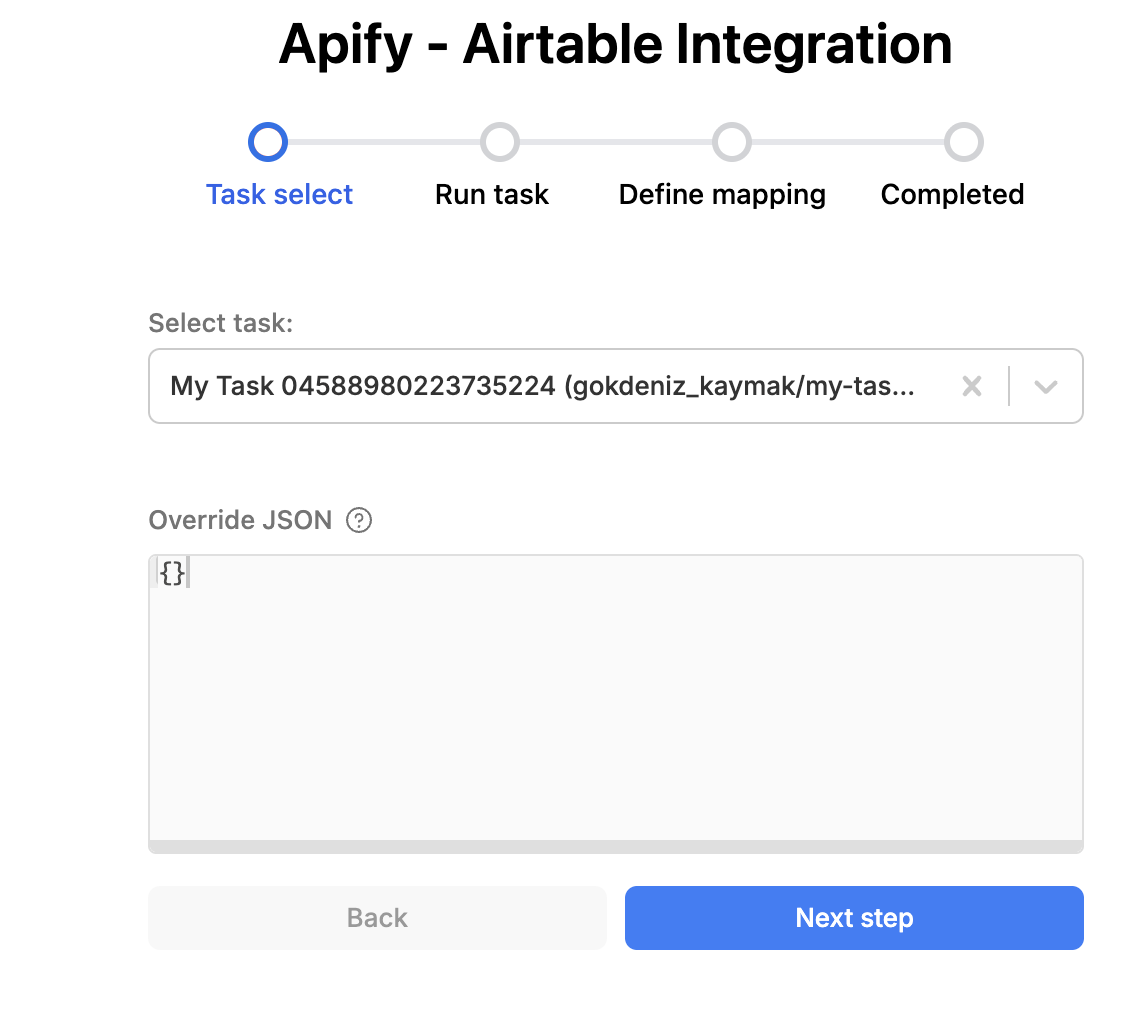Click the {} braces in JSON editor

click(x=172, y=574)
